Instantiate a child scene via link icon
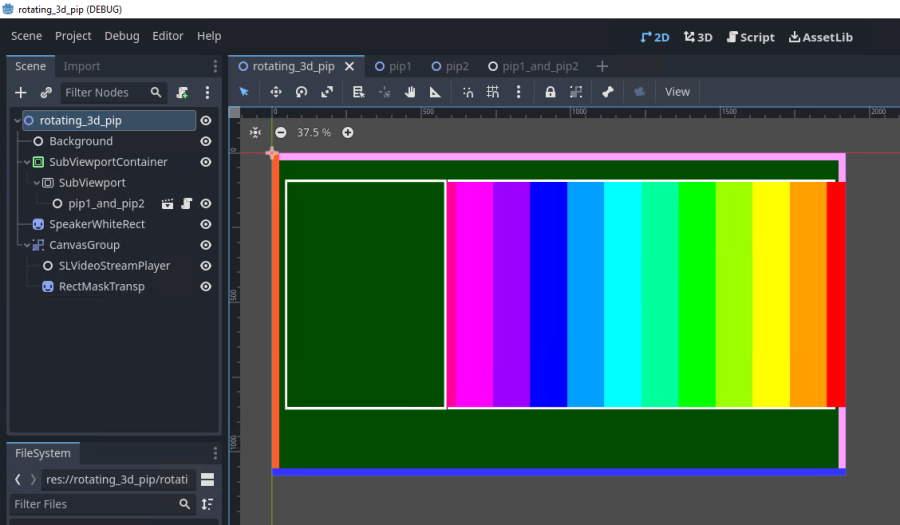 point(46,92)
